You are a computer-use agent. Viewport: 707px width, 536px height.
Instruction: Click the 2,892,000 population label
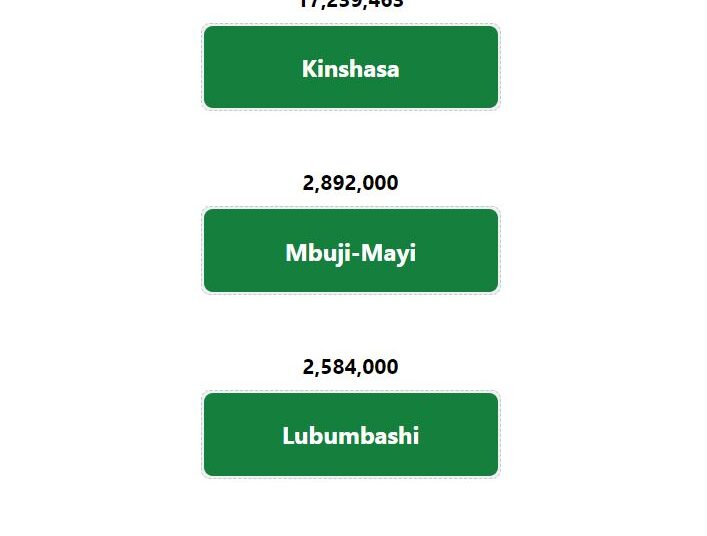point(350,183)
